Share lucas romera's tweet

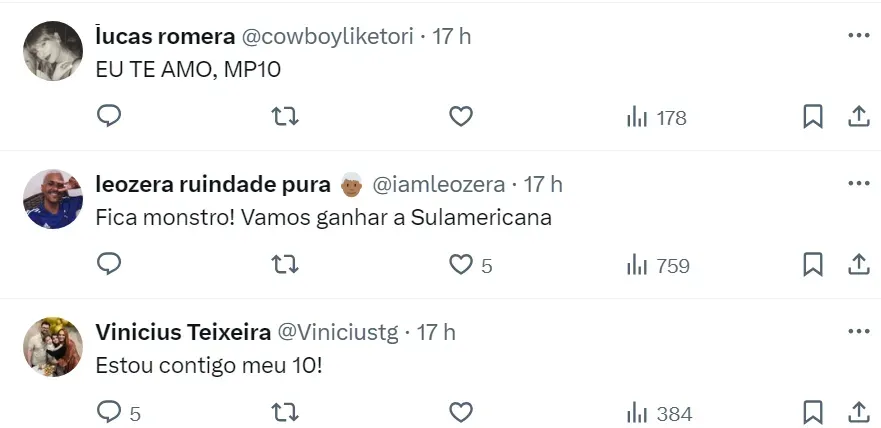[858, 117]
